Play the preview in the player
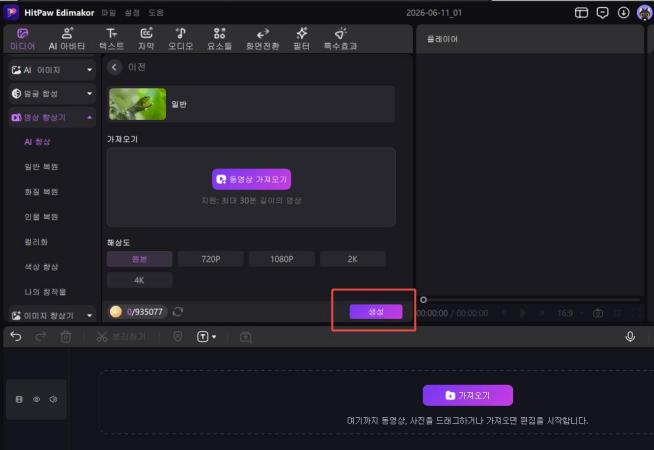 [522, 313]
